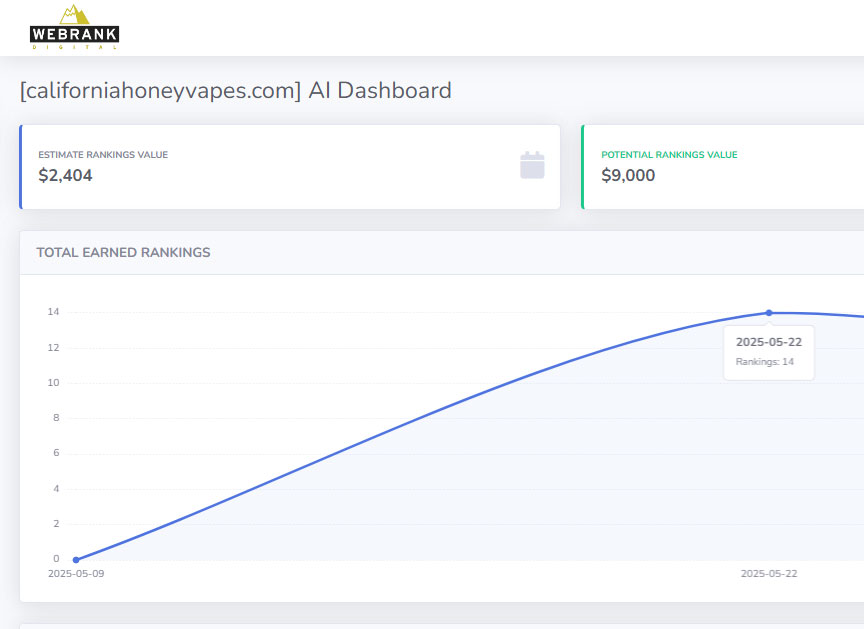
Task: Click the californiahoneyvapes.com AI Dashboard heading
Action: [x=235, y=91]
